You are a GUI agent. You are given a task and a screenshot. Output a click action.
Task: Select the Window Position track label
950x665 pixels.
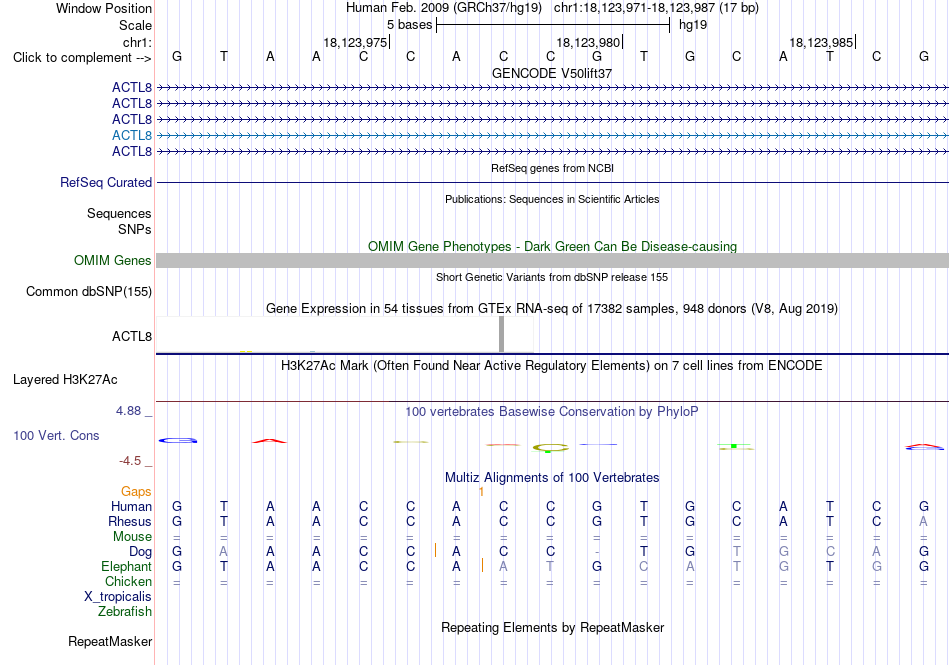point(104,8)
